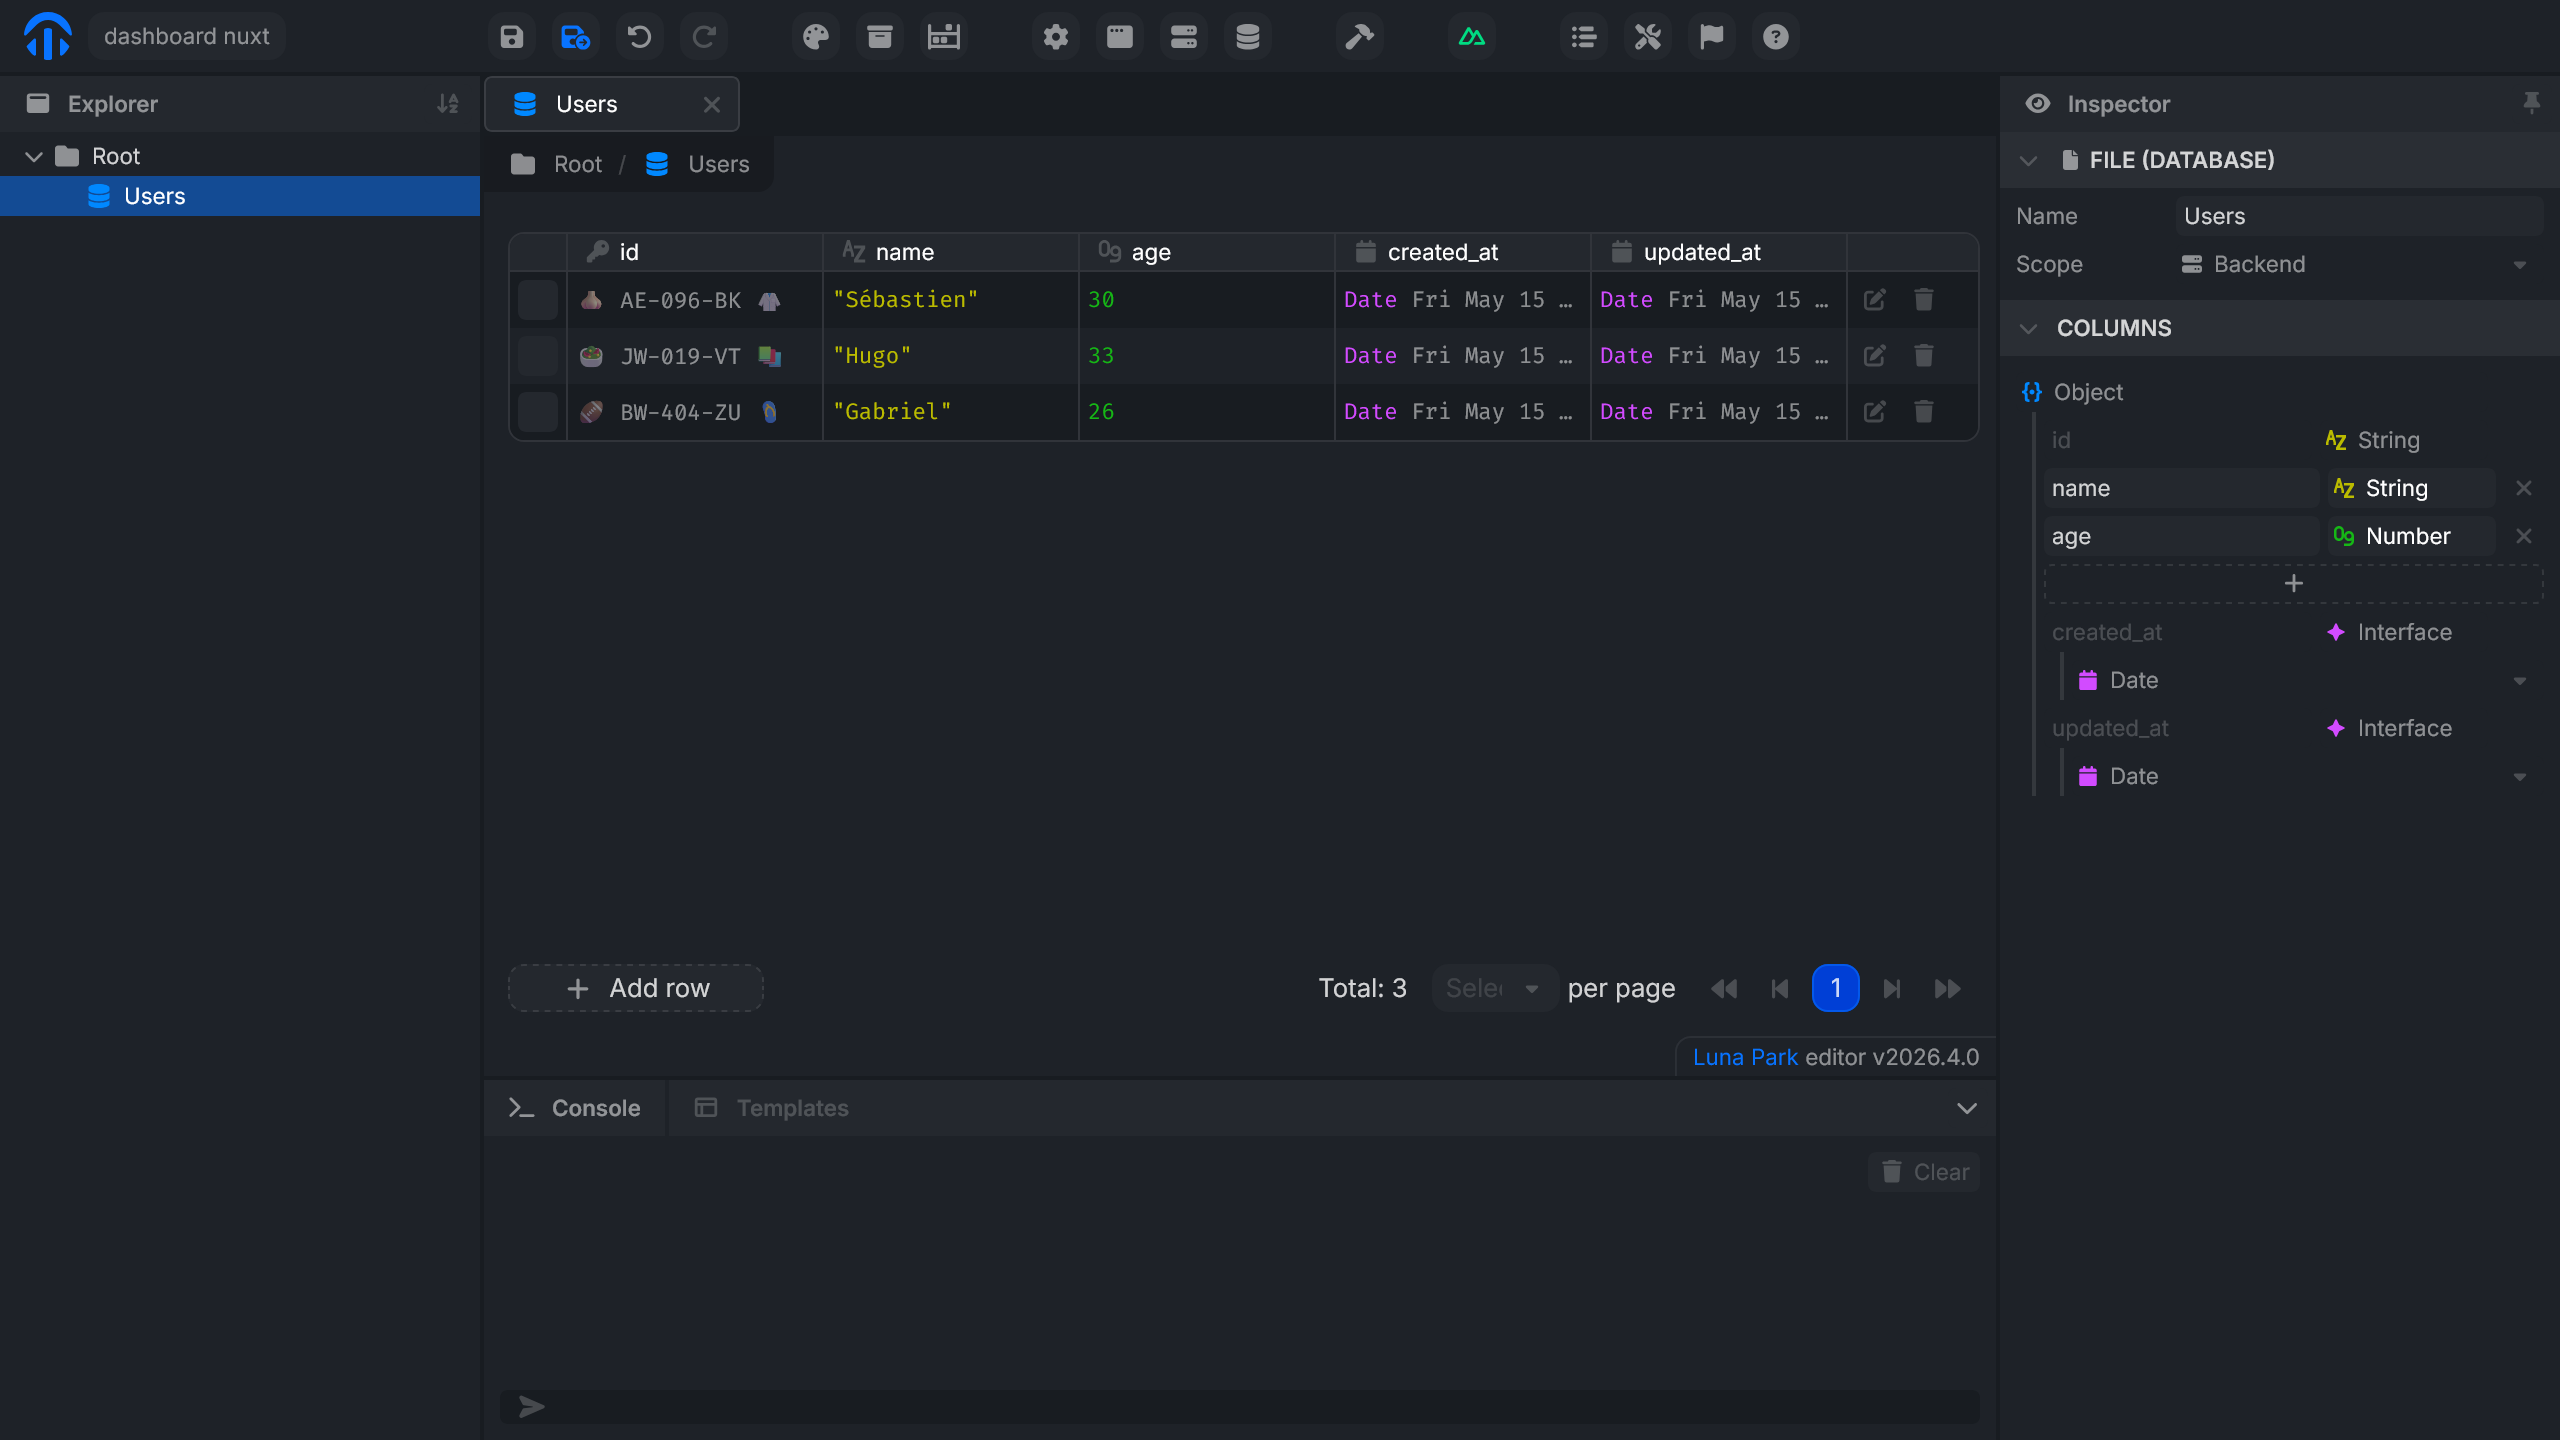Edit the Hugo row

pyautogui.click(x=1875, y=356)
